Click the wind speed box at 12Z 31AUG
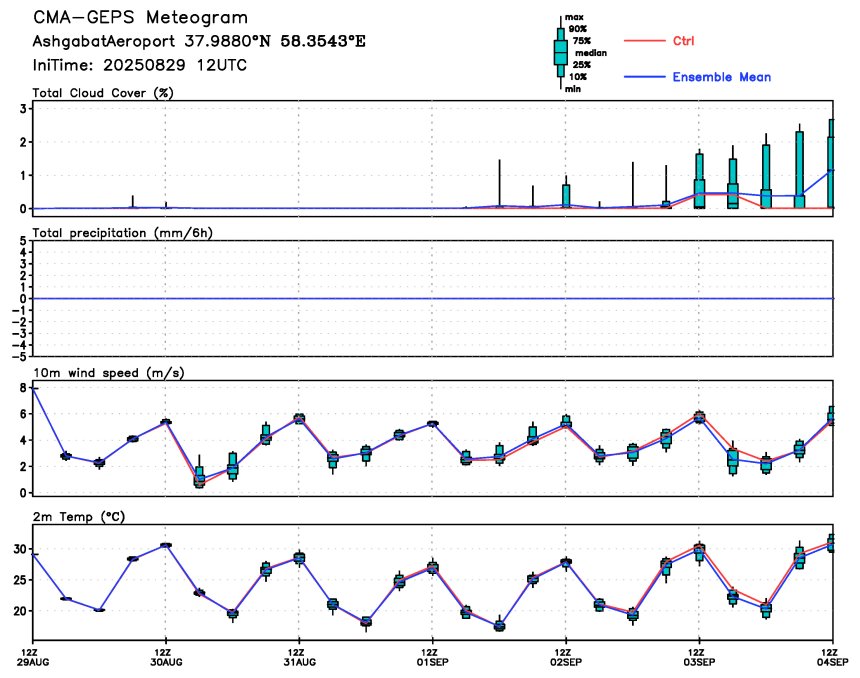Screen dimensions: 860x678 [299, 419]
